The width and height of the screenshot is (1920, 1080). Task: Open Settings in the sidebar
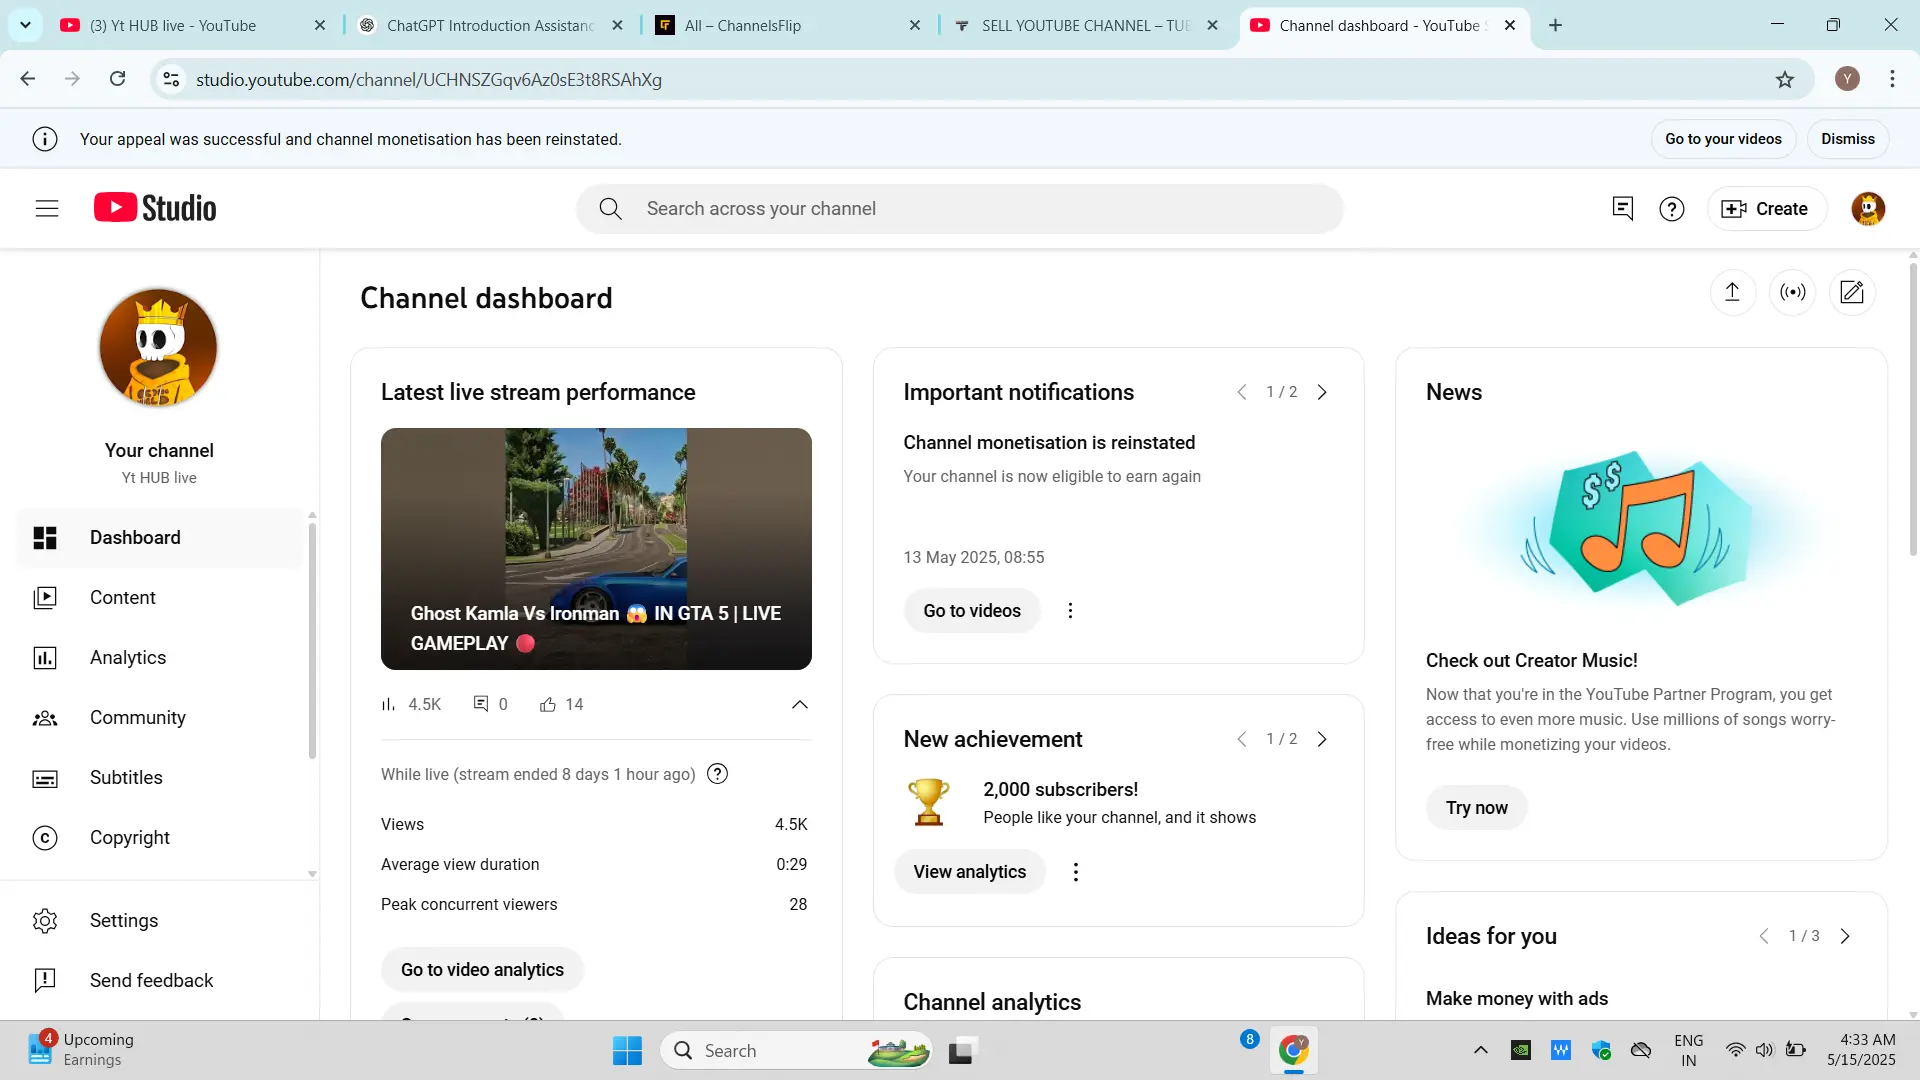(x=160, y=921)
